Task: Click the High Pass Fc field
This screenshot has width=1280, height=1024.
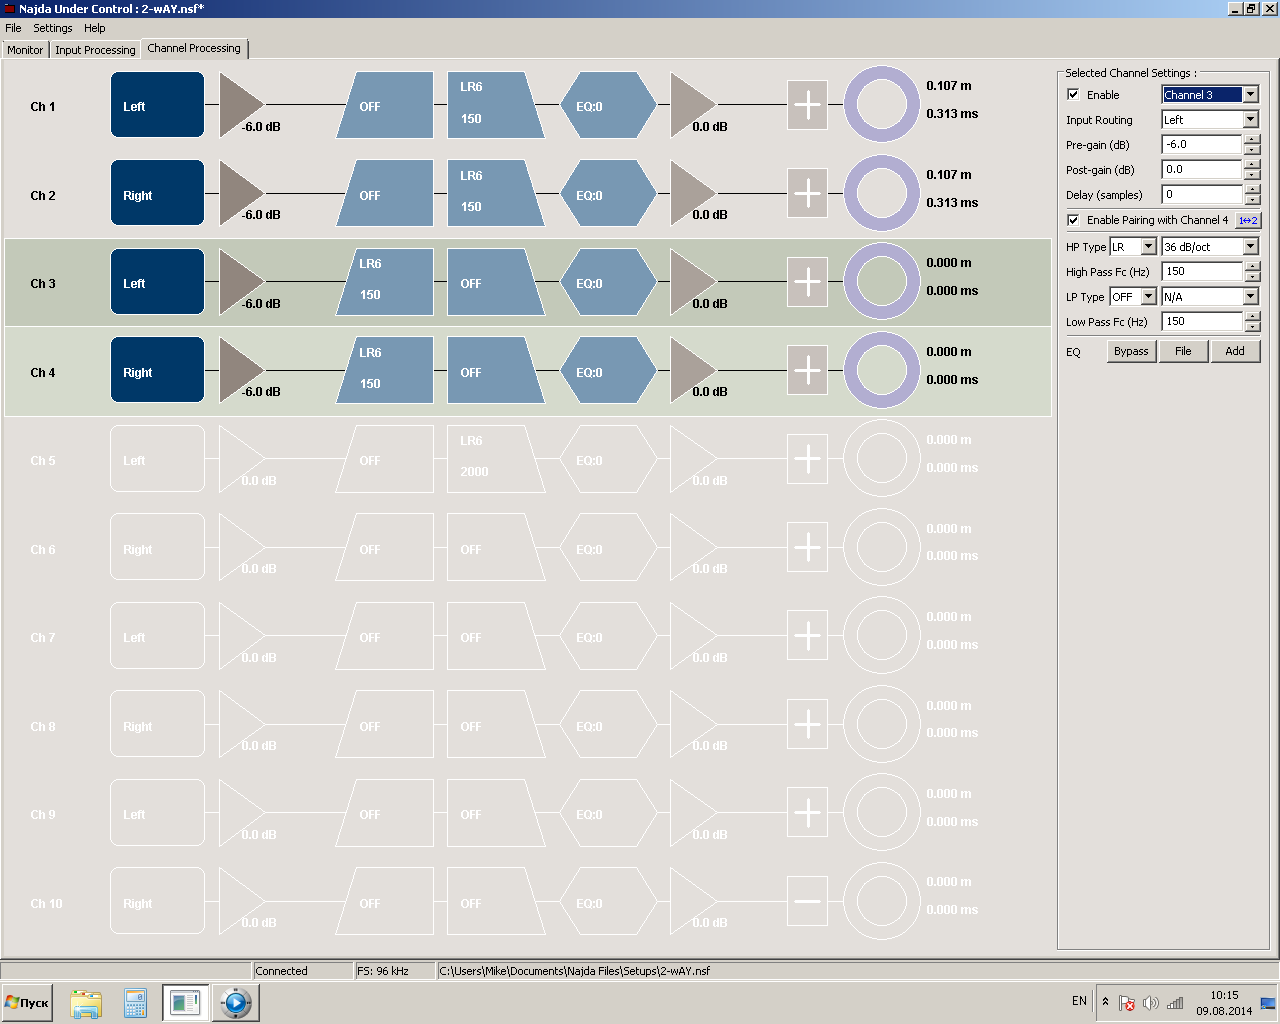Action: (x=1202, y=272)
